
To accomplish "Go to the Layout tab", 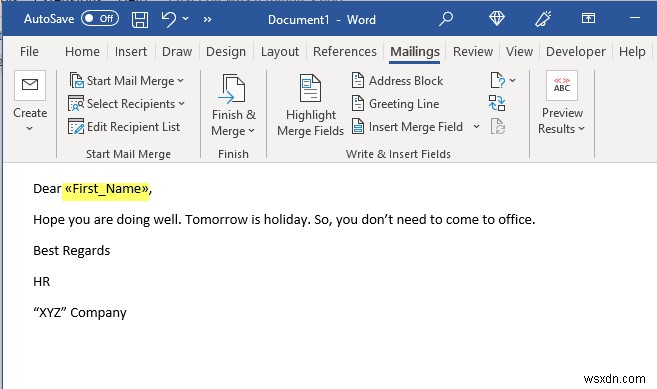I will coord(280,52).
